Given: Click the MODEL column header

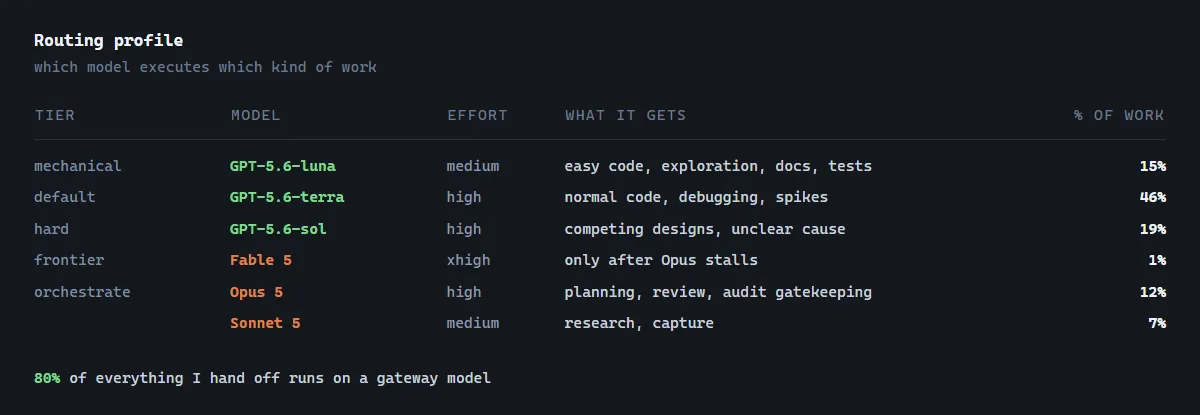Looking at the screenshot, I should (x=255, y=115).
